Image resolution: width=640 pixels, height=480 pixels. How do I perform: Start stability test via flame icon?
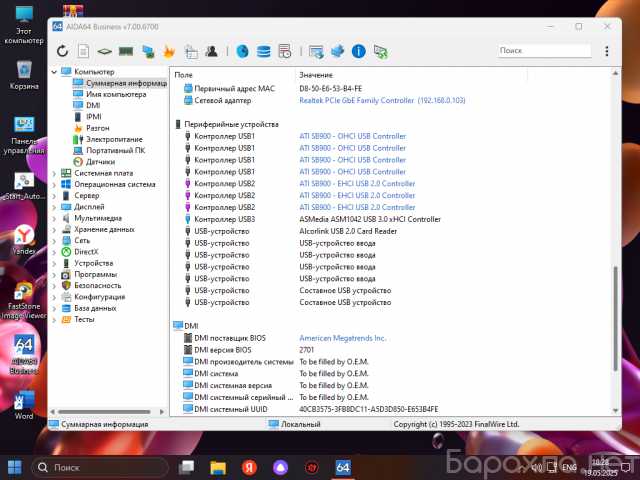coord(169,51)
